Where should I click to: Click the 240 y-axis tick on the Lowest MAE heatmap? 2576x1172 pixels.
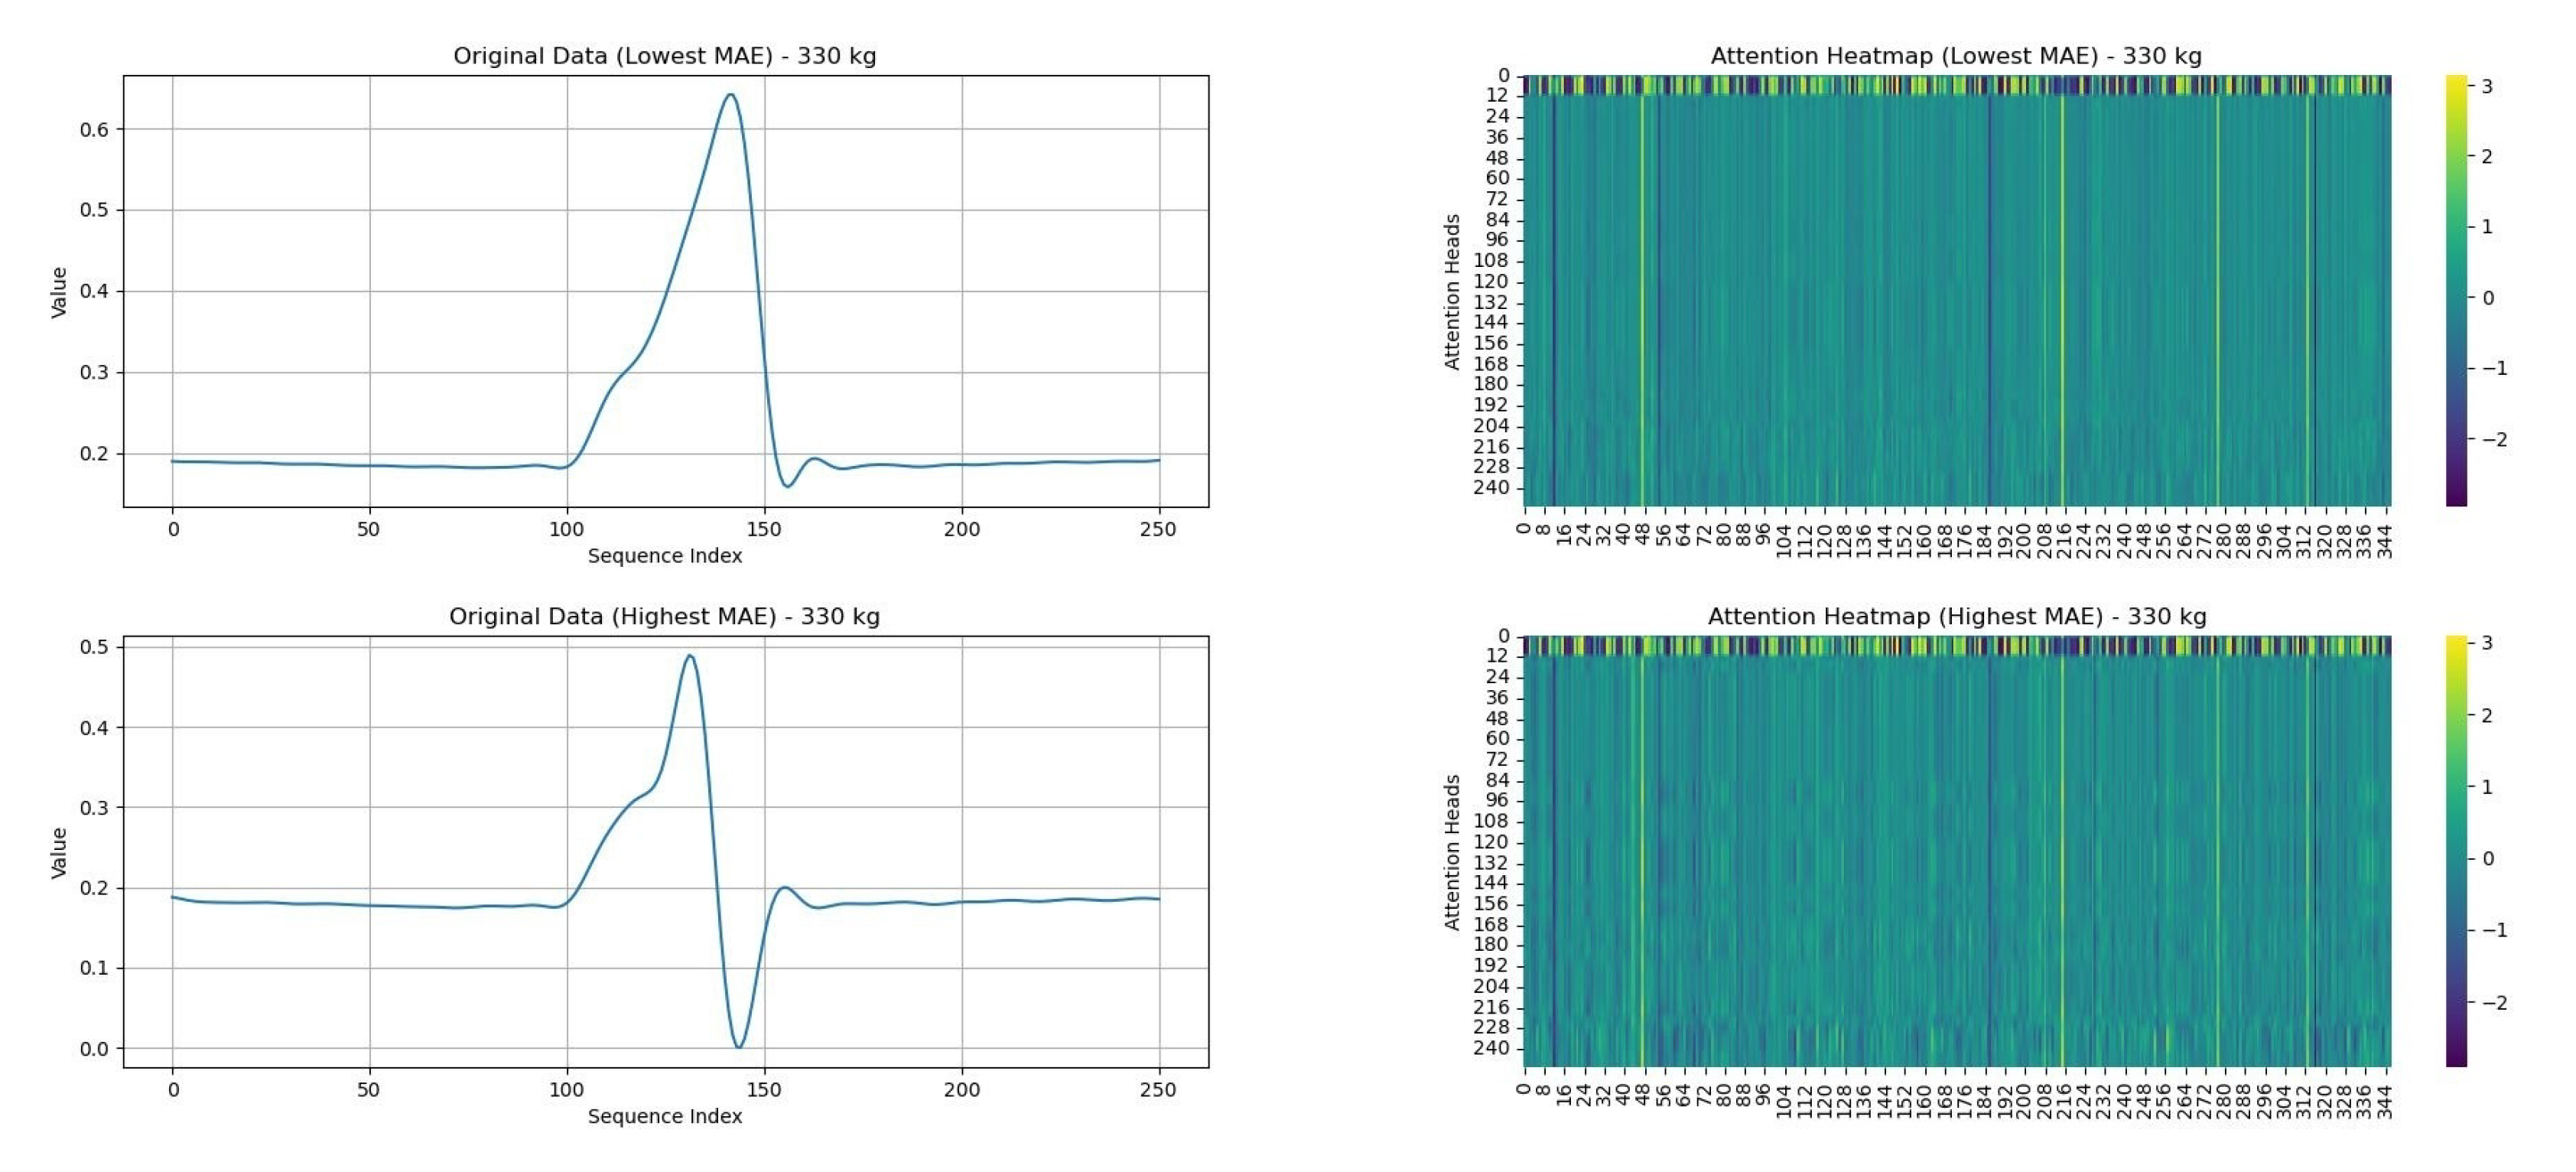1491,488
